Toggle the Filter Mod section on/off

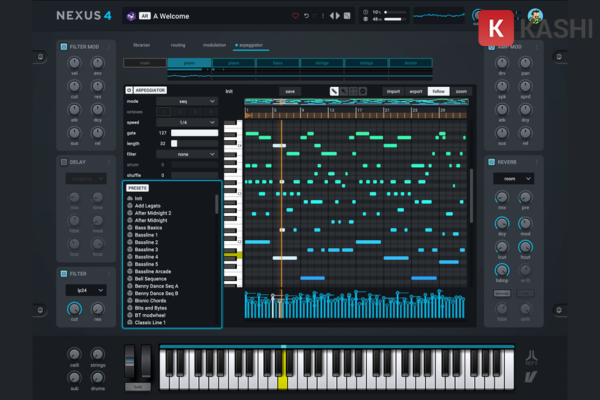[x=63, y=47]
